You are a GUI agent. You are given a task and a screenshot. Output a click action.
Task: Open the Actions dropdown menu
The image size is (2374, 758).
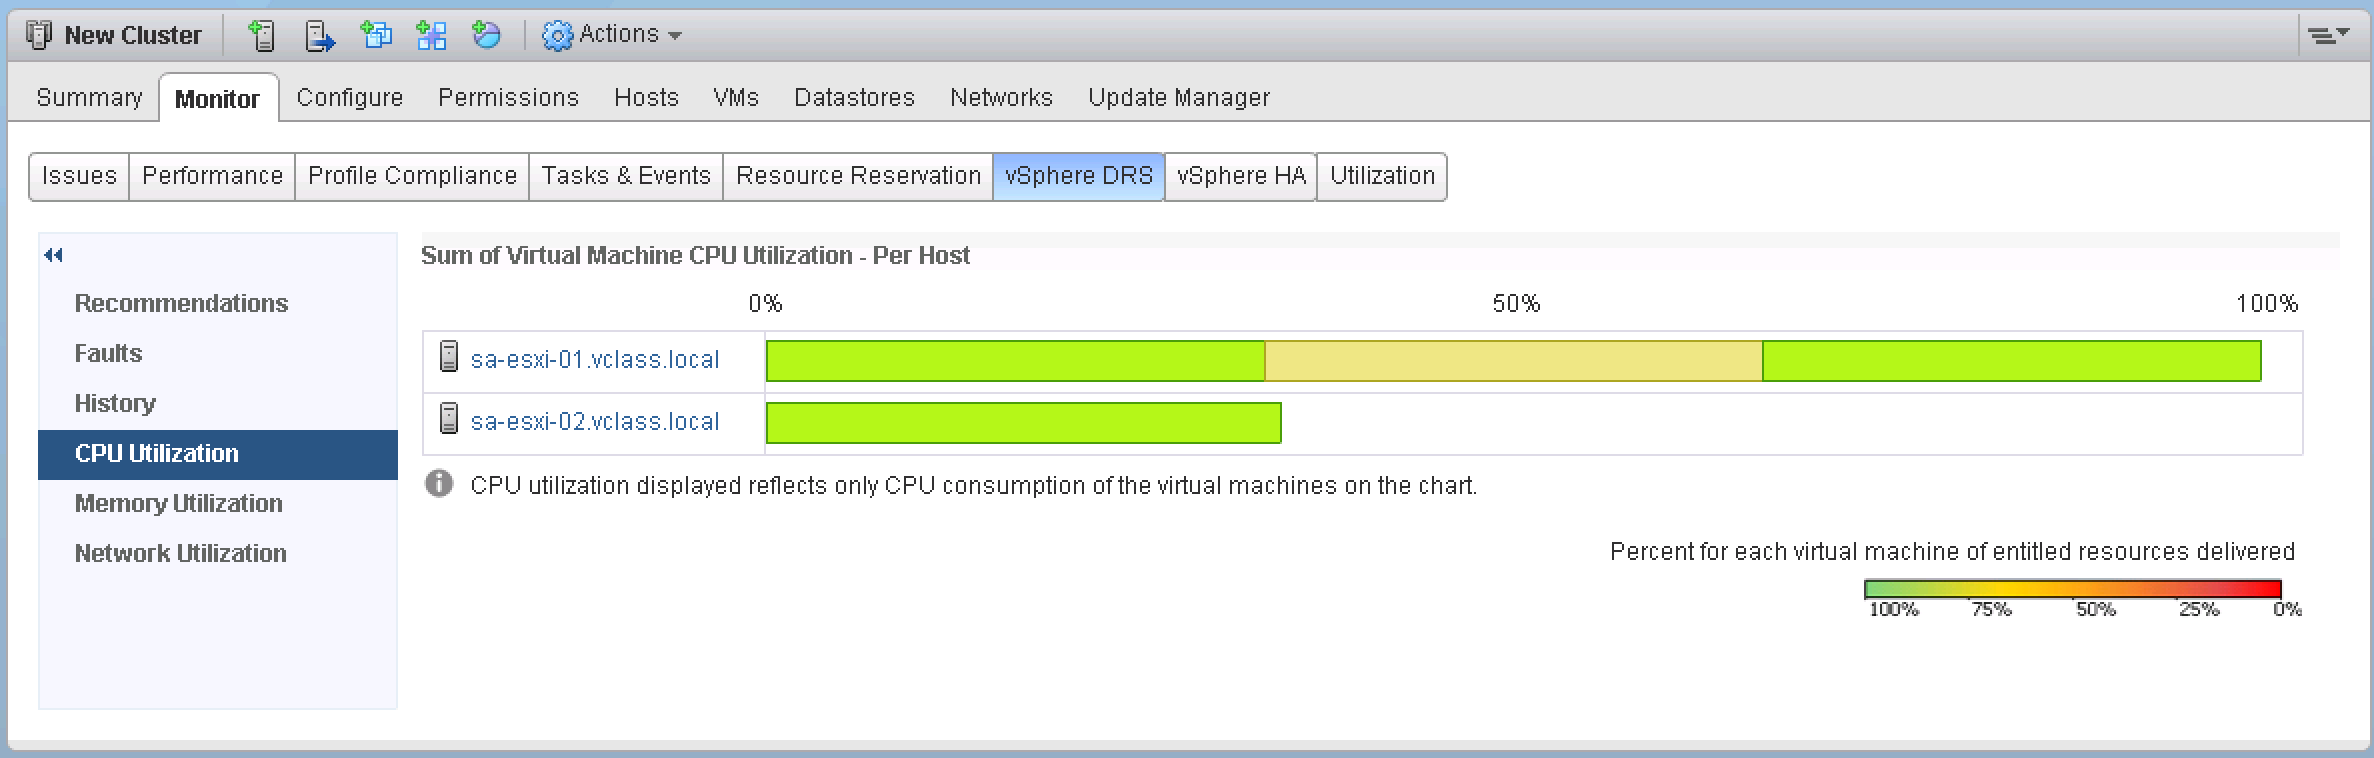tap(612, 35)
